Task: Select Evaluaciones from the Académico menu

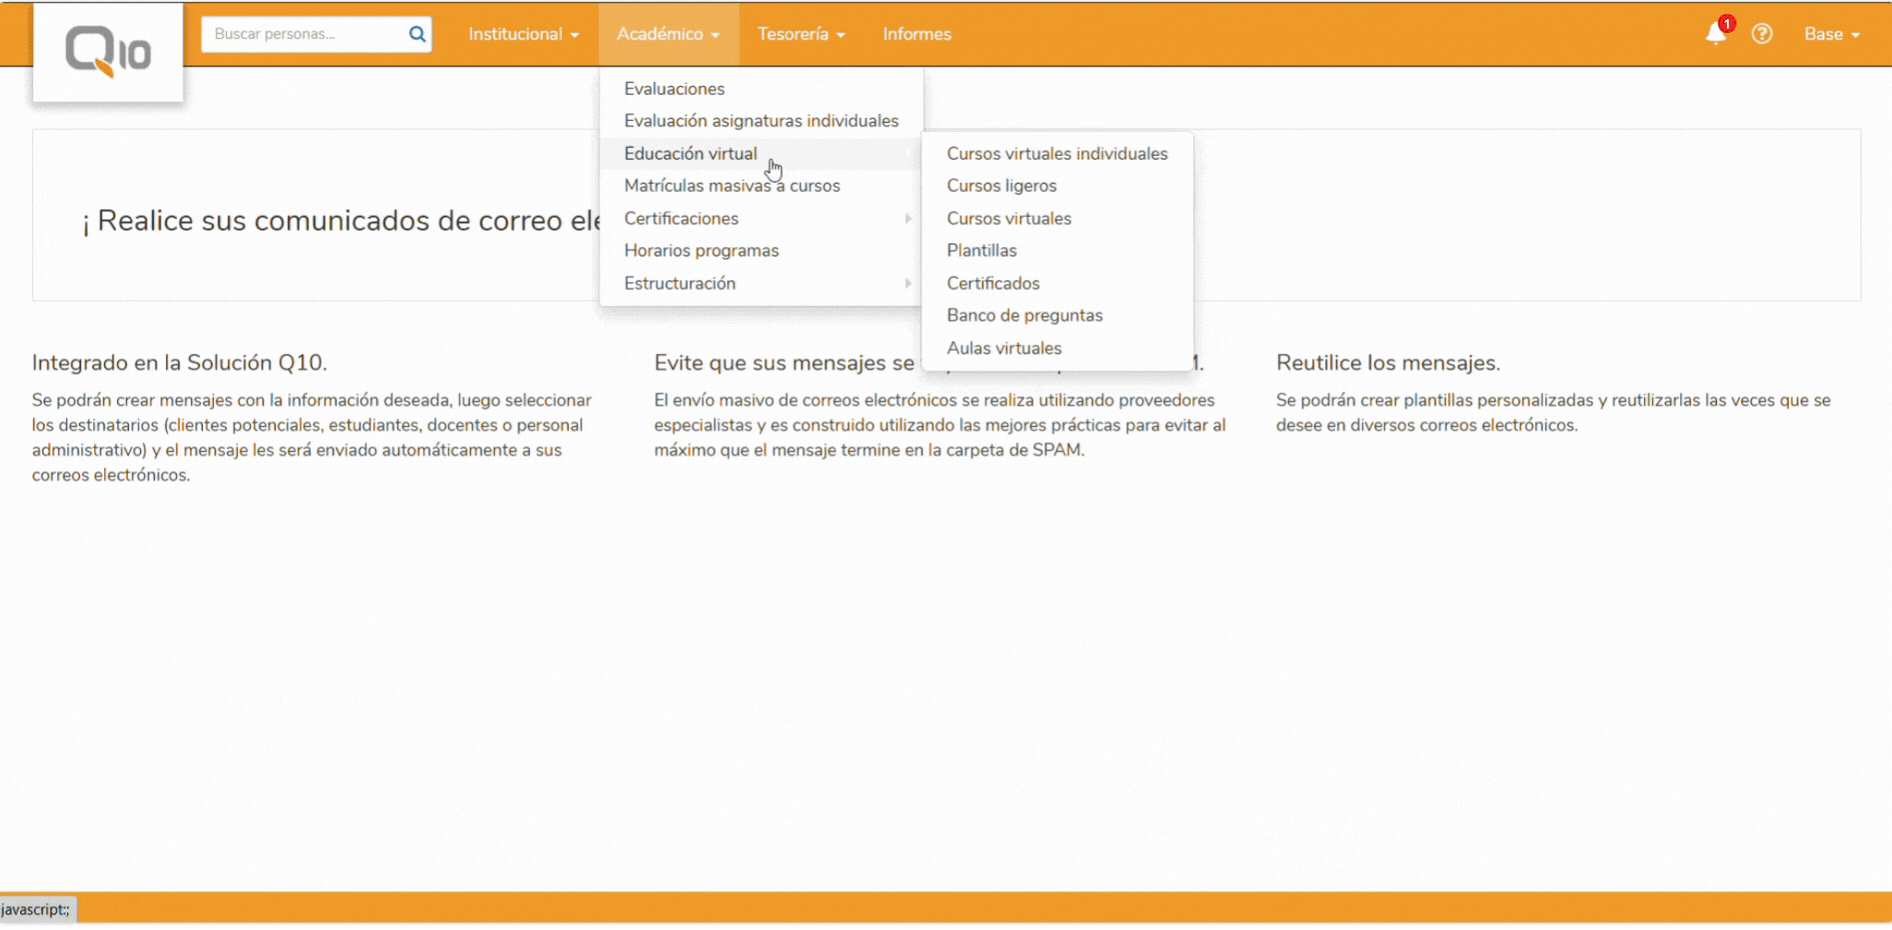Action: pos(674,89)
